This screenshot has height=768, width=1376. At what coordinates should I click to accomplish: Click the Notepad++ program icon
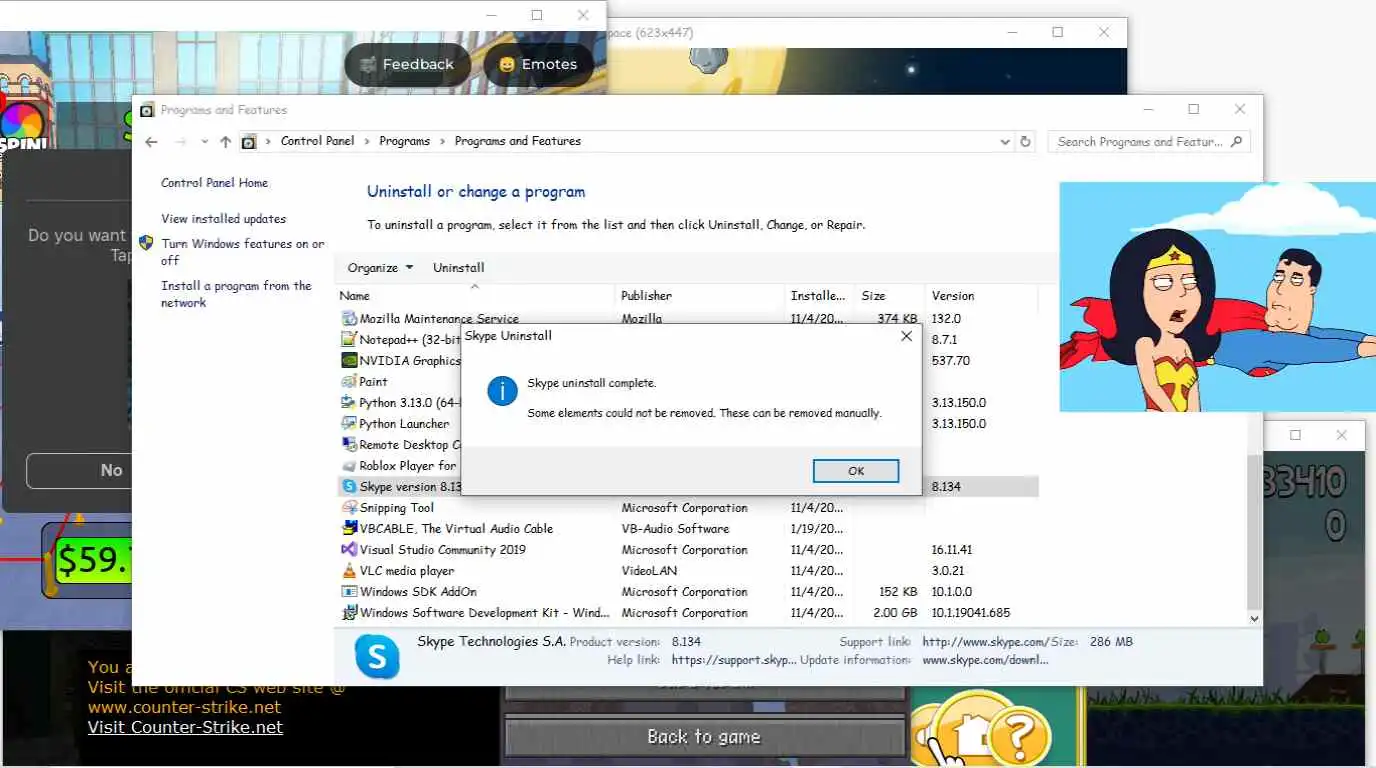(x=349, y=340)
